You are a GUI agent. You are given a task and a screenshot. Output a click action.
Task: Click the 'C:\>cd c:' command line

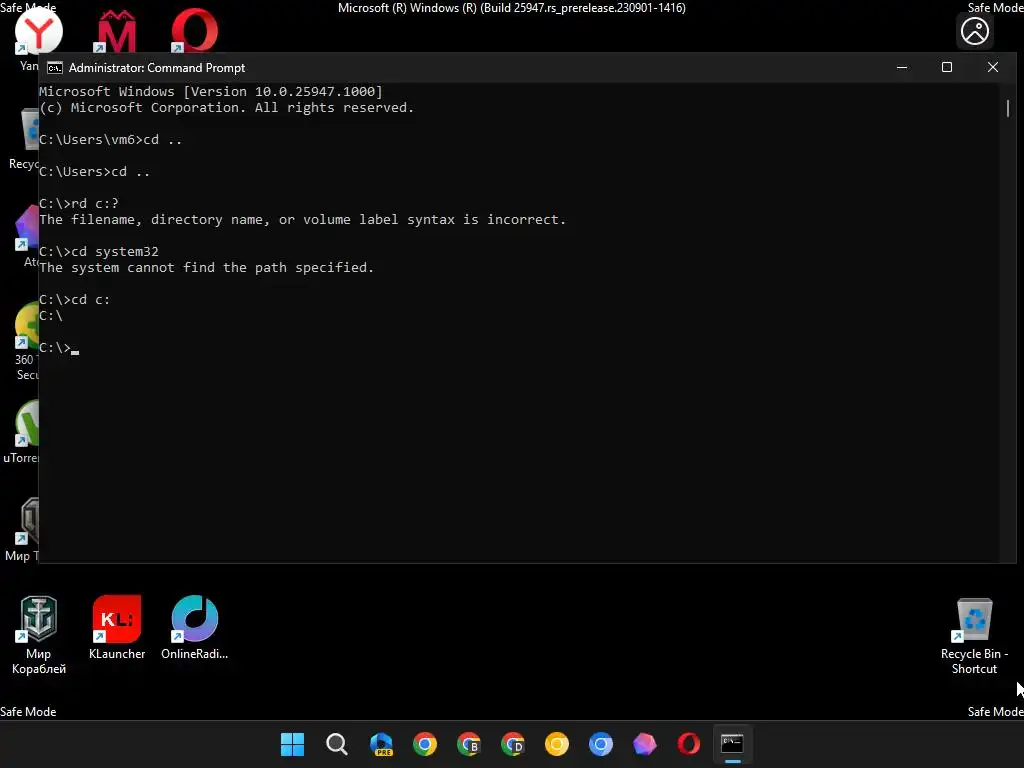[x=74, y=300]
